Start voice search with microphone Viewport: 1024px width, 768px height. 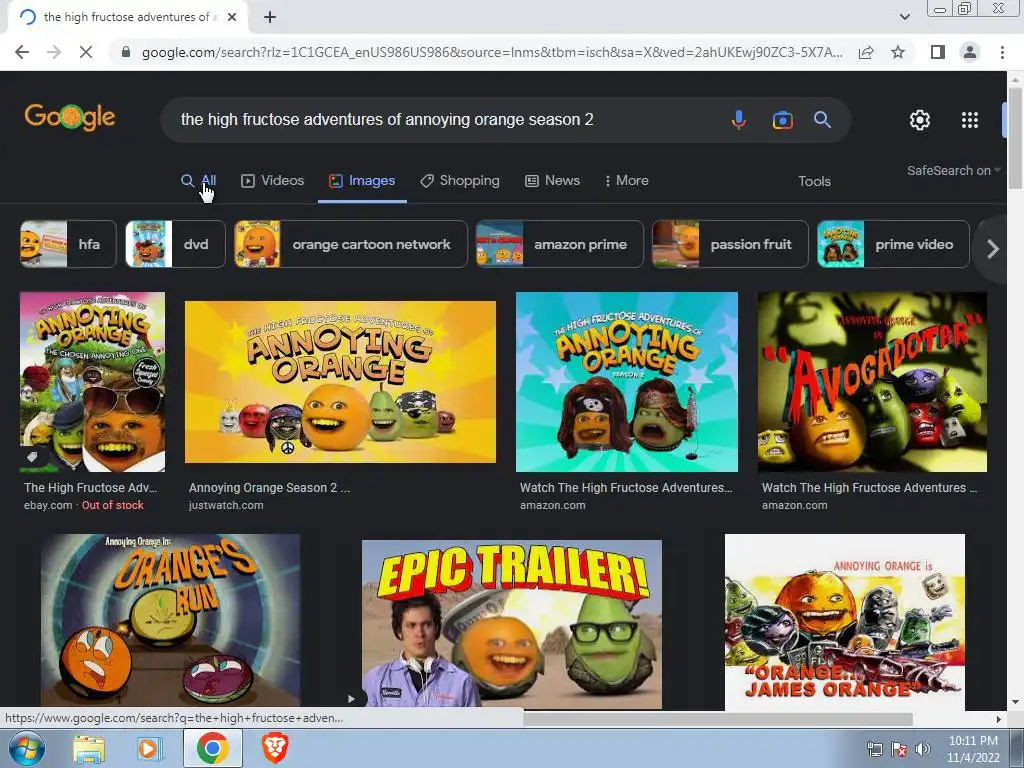click(739, 120)
